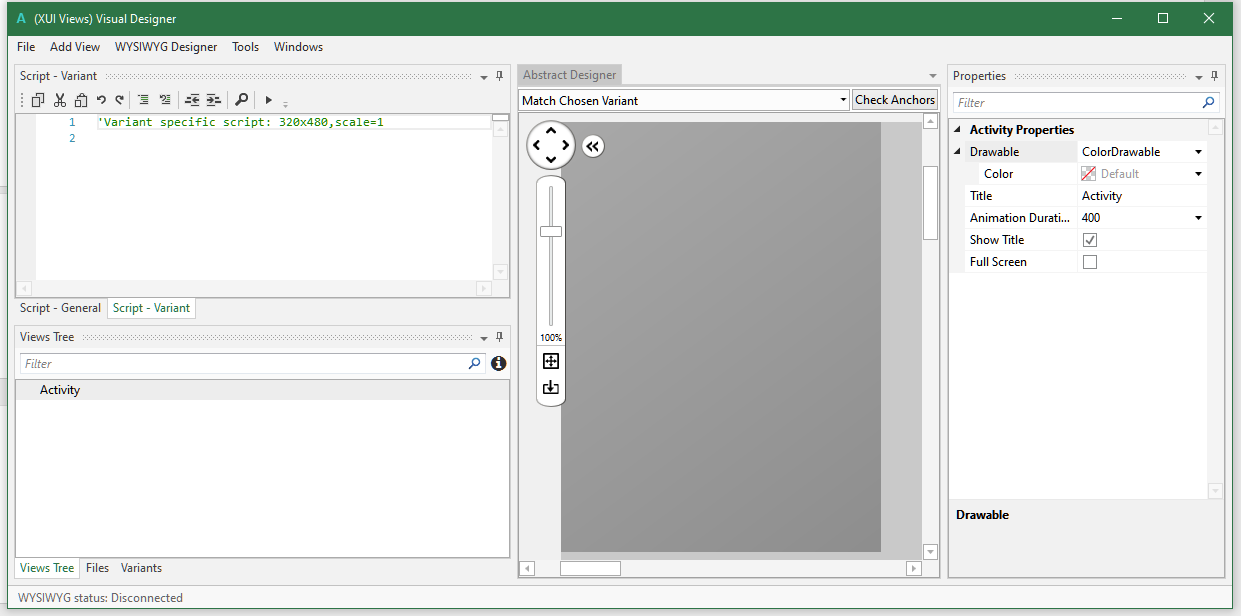Click the Paste icon in script toolbar
Image resolution: width=1241 pixels, height=616 pixels.
pos(80,100)
